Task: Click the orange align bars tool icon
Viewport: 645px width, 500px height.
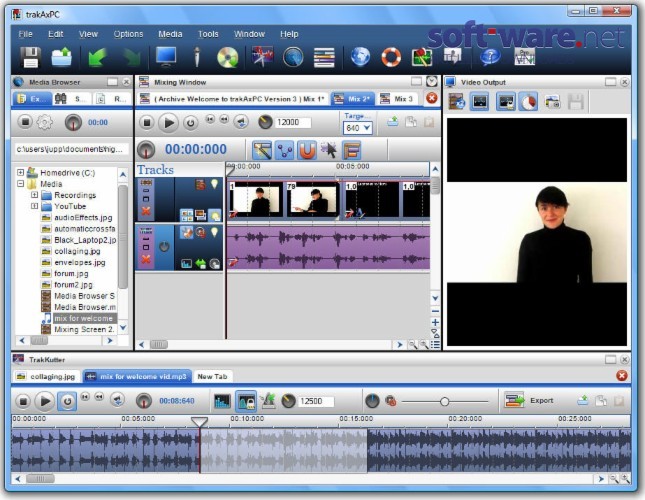Action: point(351,150)
